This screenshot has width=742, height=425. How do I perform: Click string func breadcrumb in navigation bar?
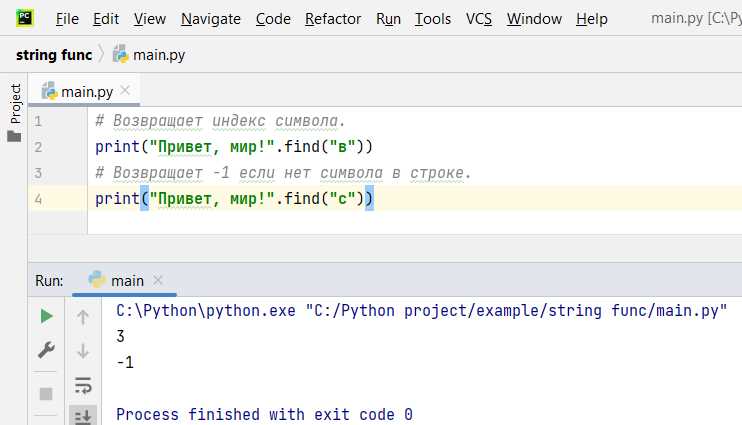(x=54, y=55)
